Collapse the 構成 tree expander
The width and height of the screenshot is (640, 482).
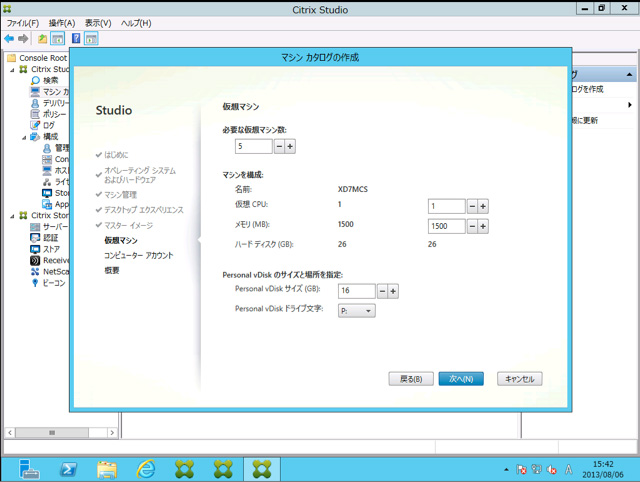point(24,138)
